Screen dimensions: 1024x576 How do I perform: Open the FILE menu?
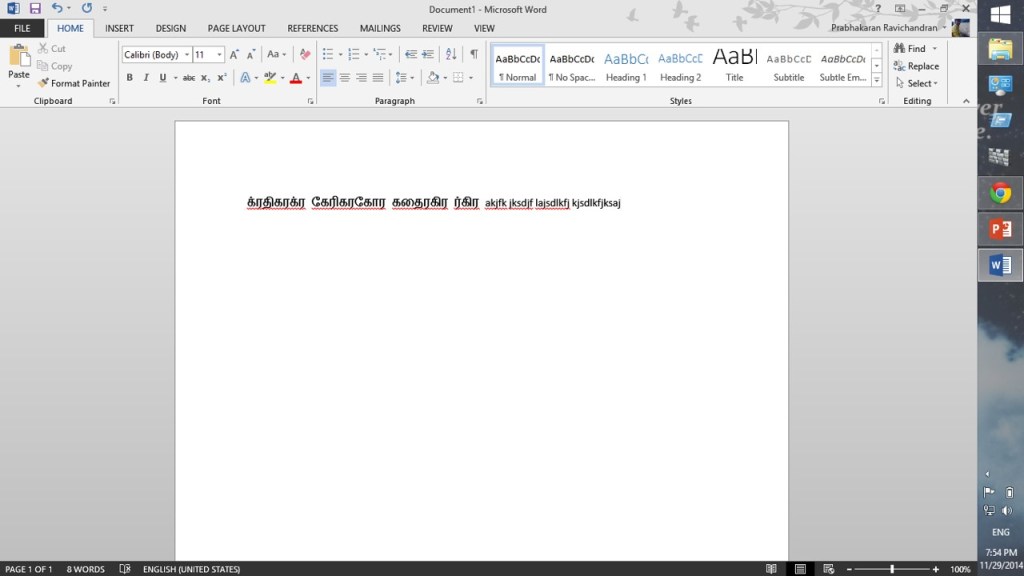21,29
